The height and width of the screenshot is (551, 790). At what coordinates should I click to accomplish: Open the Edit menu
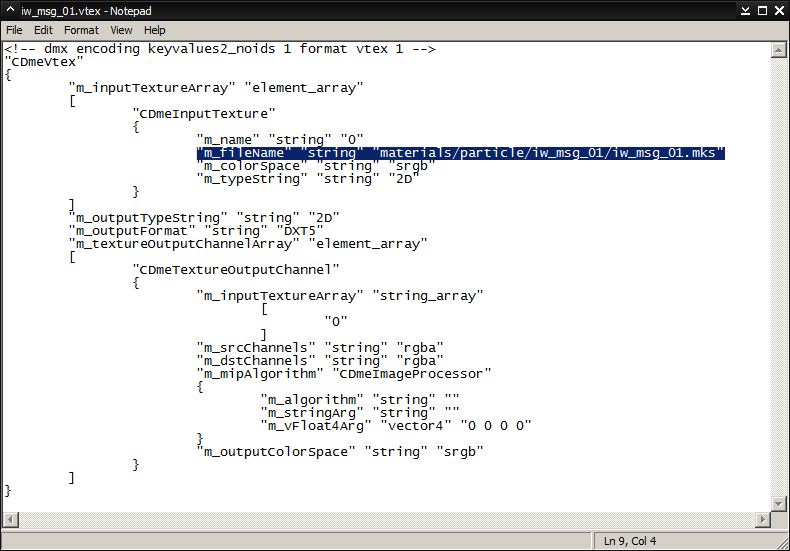(43, 30)
